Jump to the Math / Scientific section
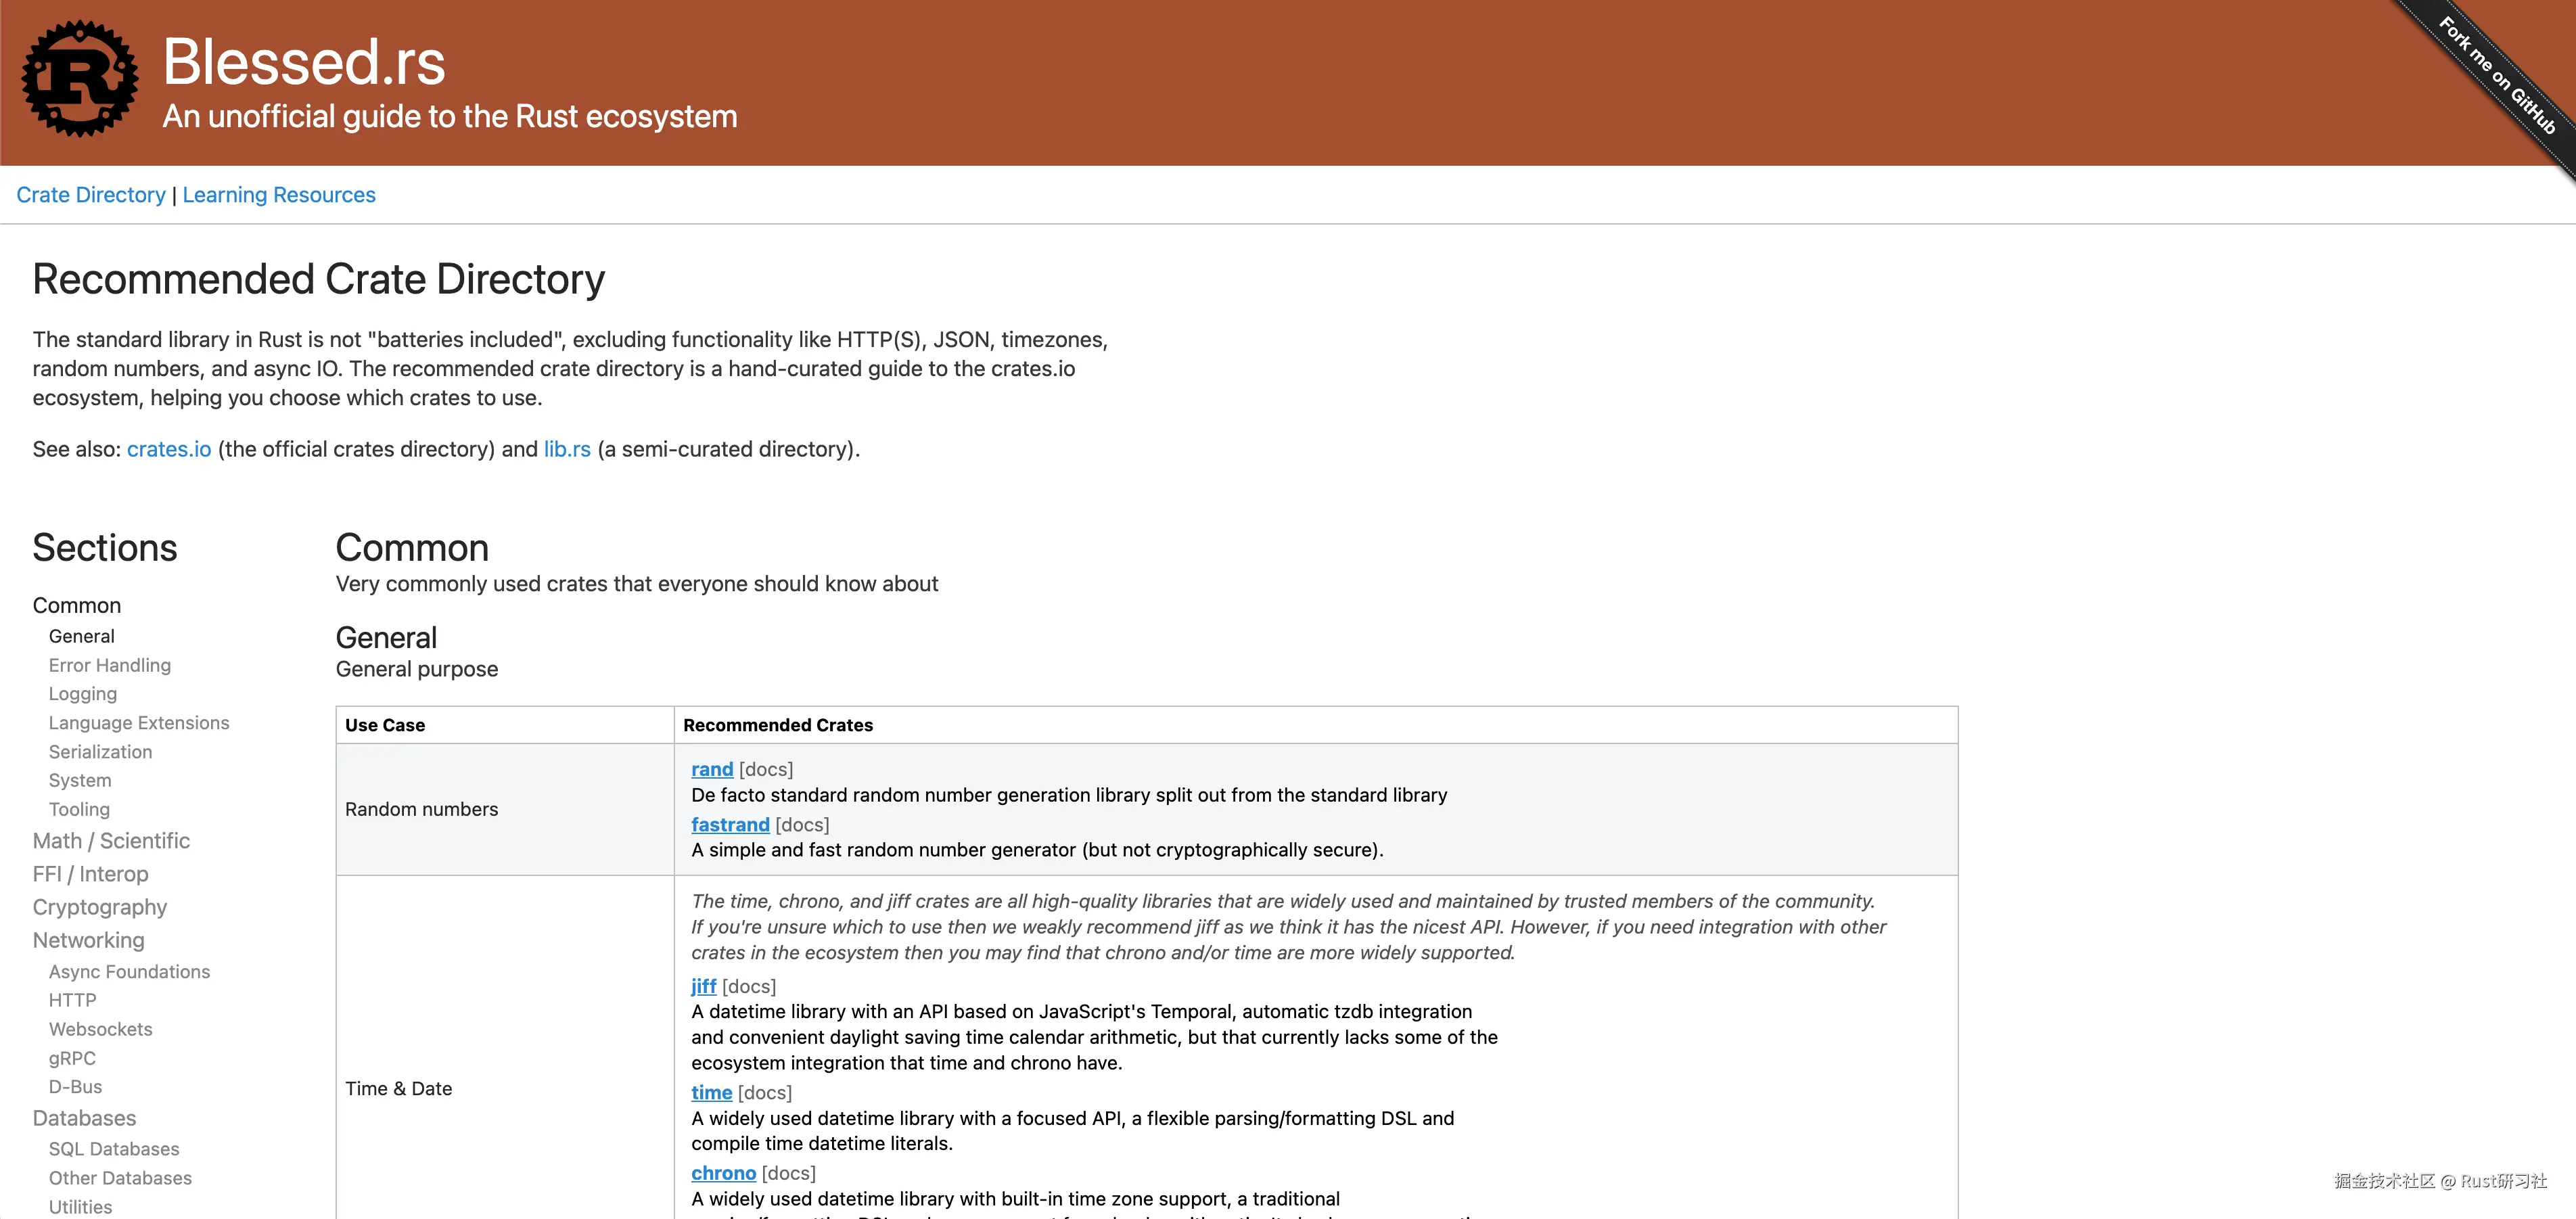Screen dimensions: 2576x1219 click(x=111, y=841)
